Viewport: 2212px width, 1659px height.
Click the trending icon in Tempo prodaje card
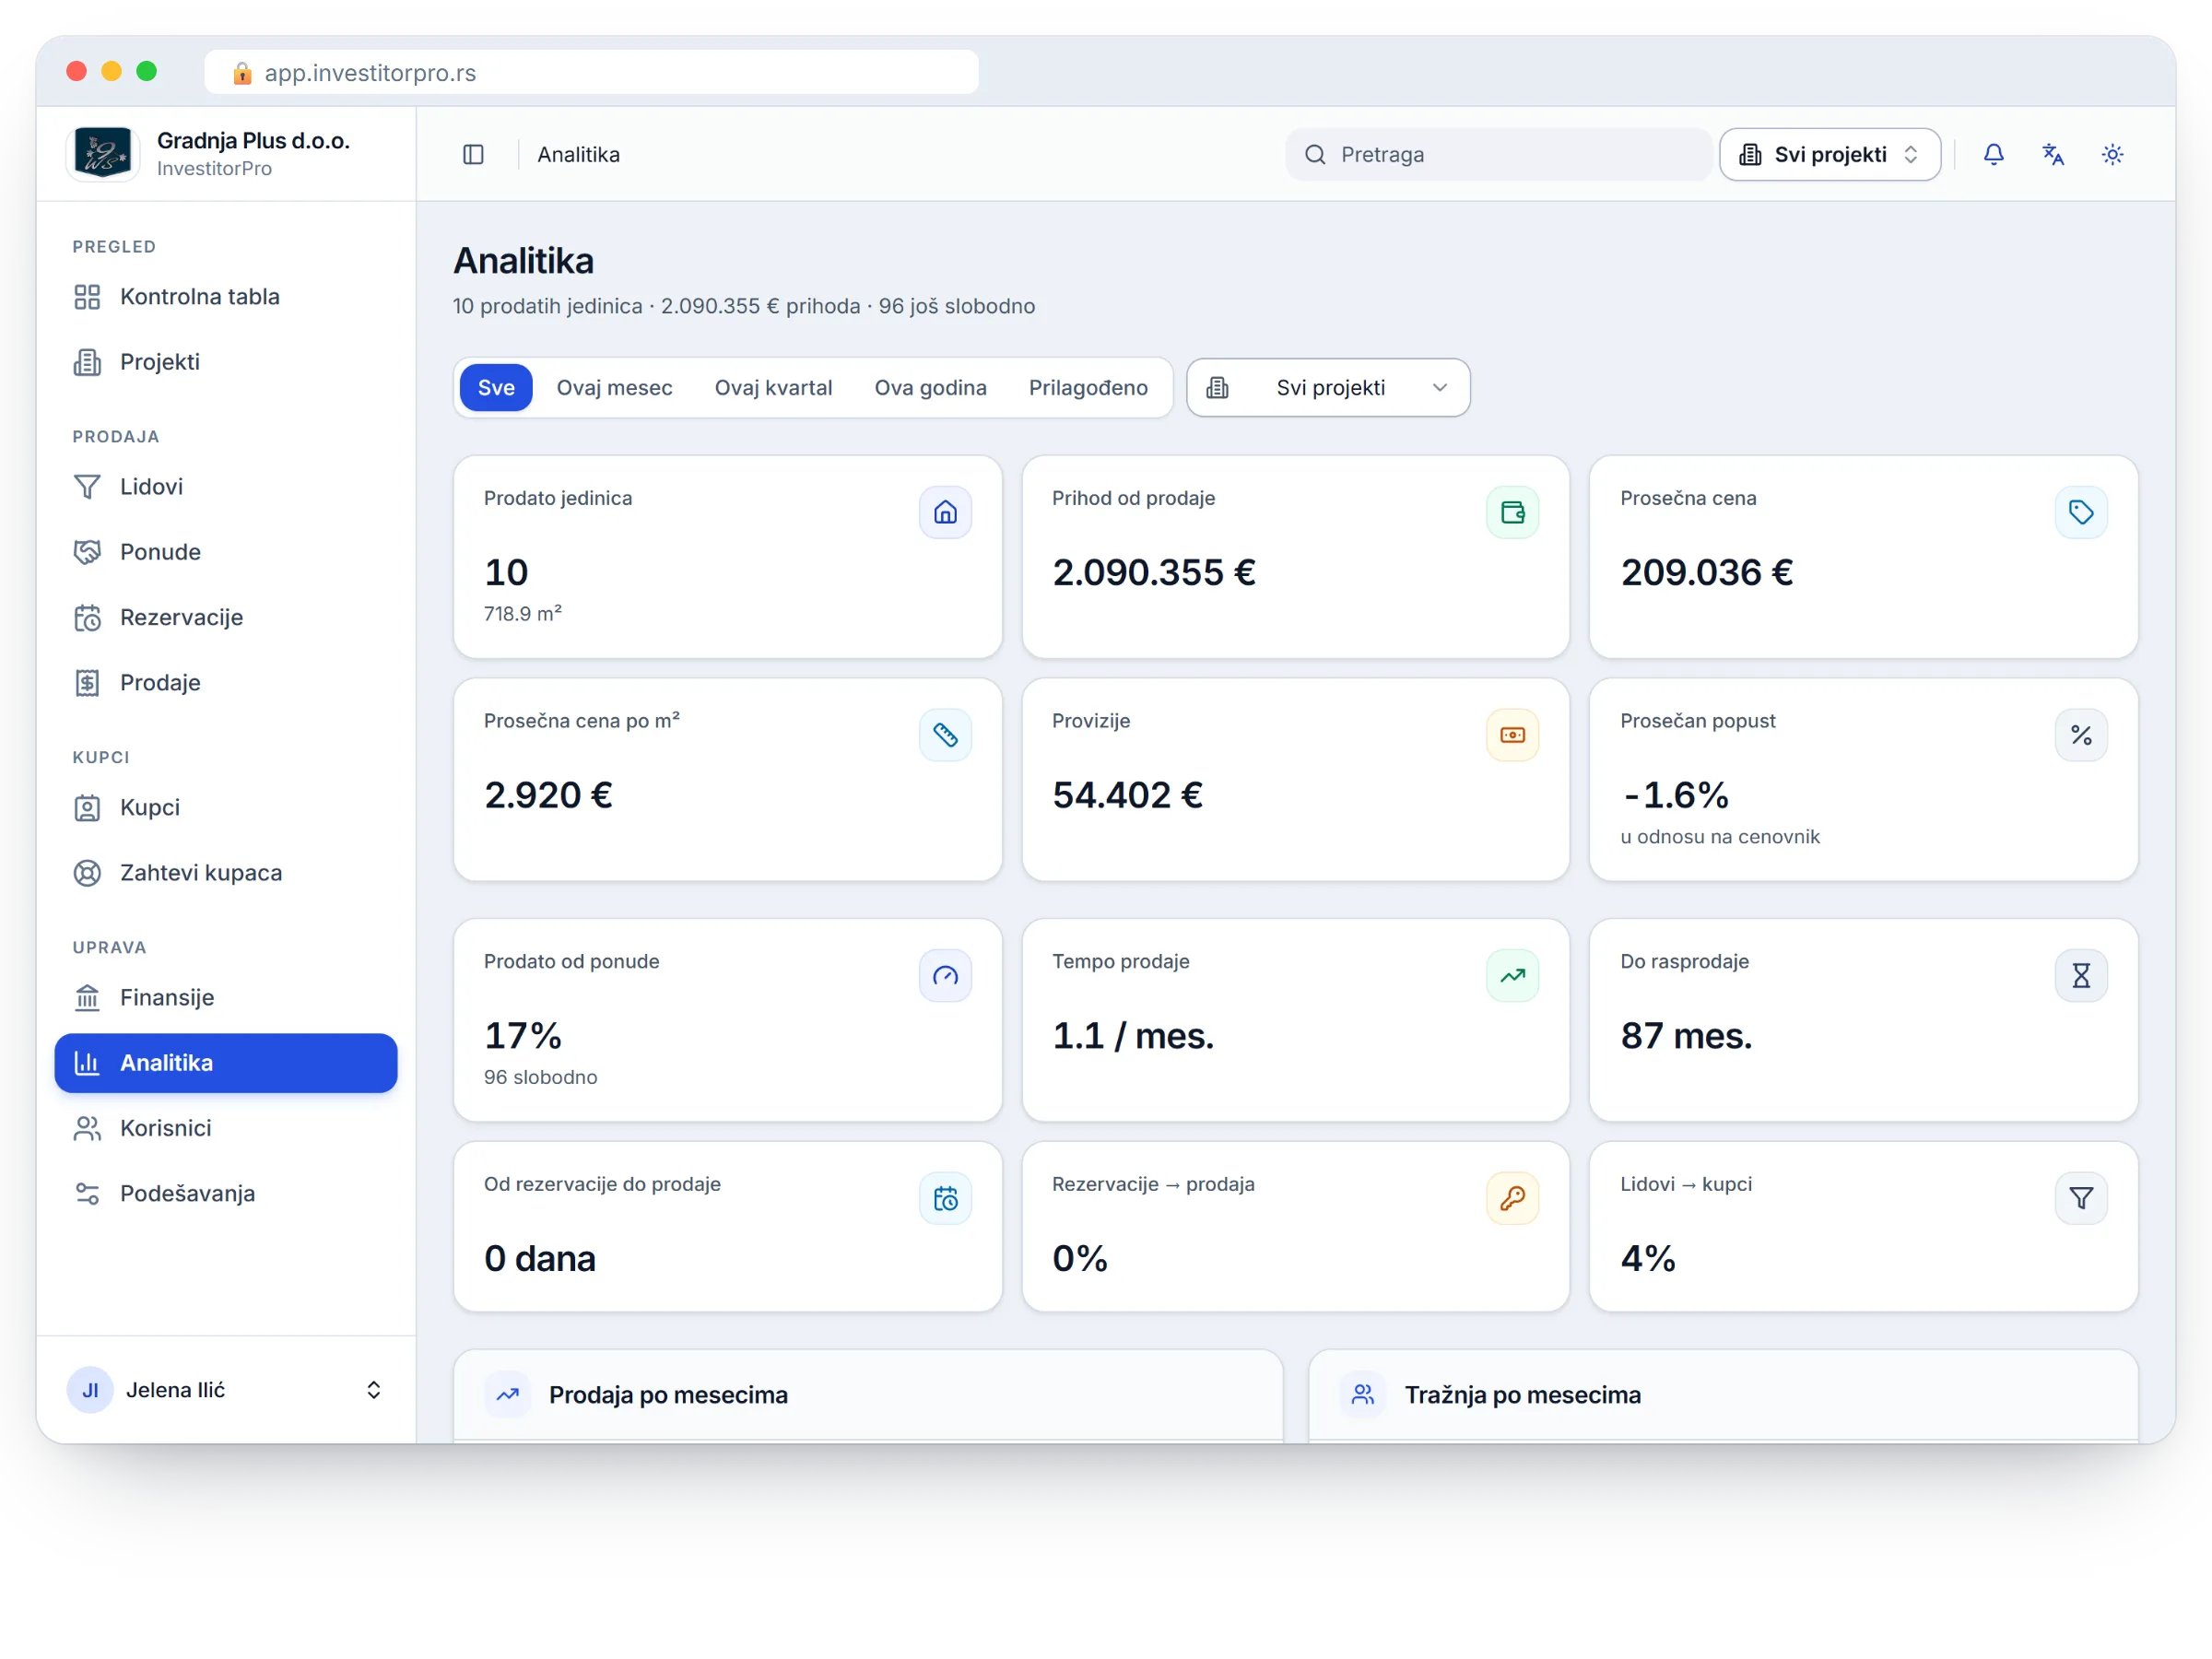(x=1512, y=975)
